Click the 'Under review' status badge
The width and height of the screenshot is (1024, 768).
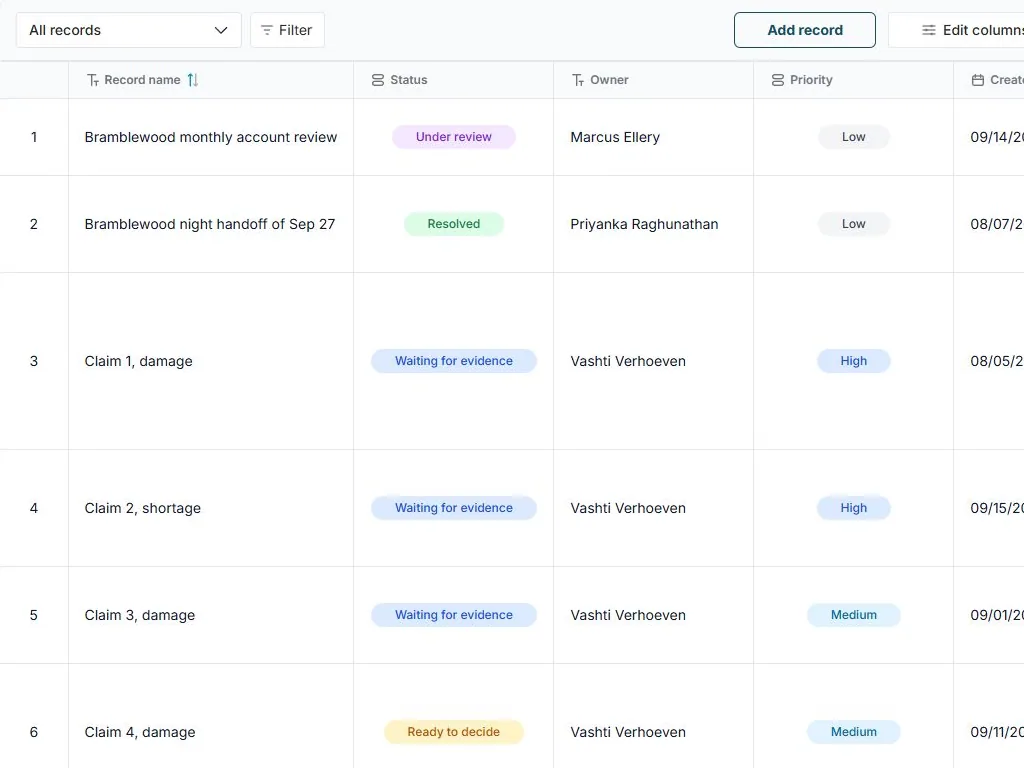click(454, 137)
